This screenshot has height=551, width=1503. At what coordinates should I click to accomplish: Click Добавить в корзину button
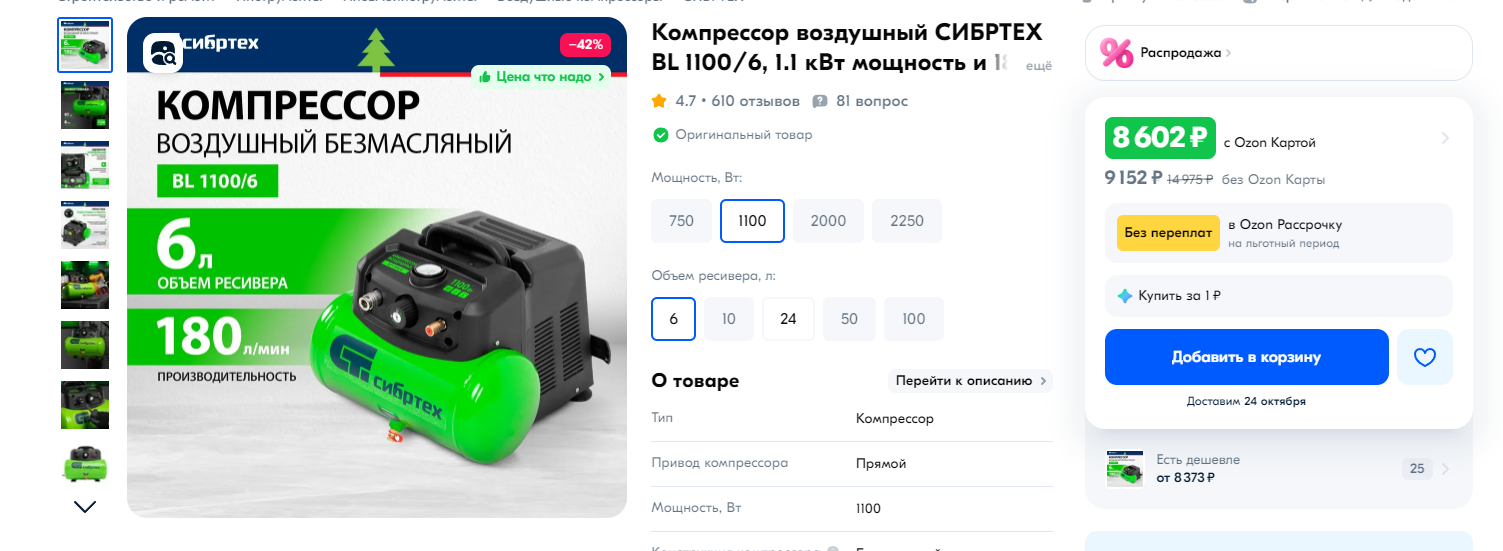1246,357
